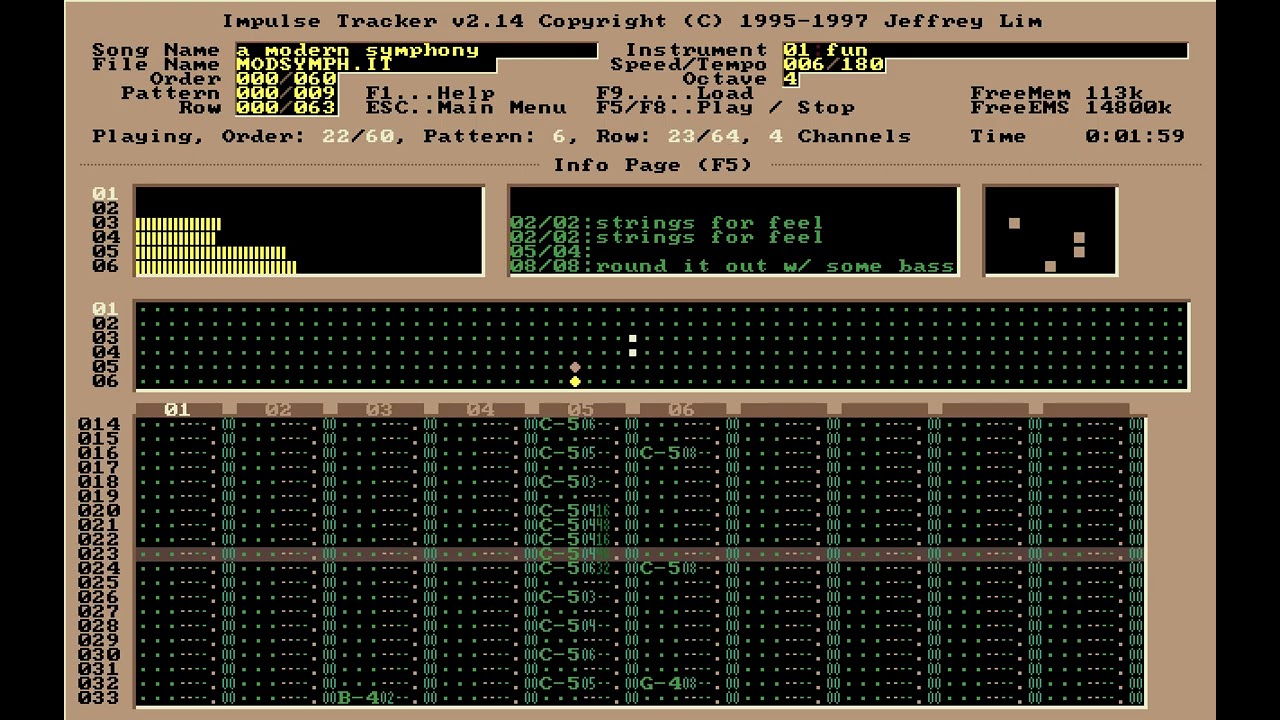The width and height of the screenshot is (1280, 720).
Task: Click the channel 05 C-5 note in row 028
Action: pyautogui.click(x=560, y=626)
